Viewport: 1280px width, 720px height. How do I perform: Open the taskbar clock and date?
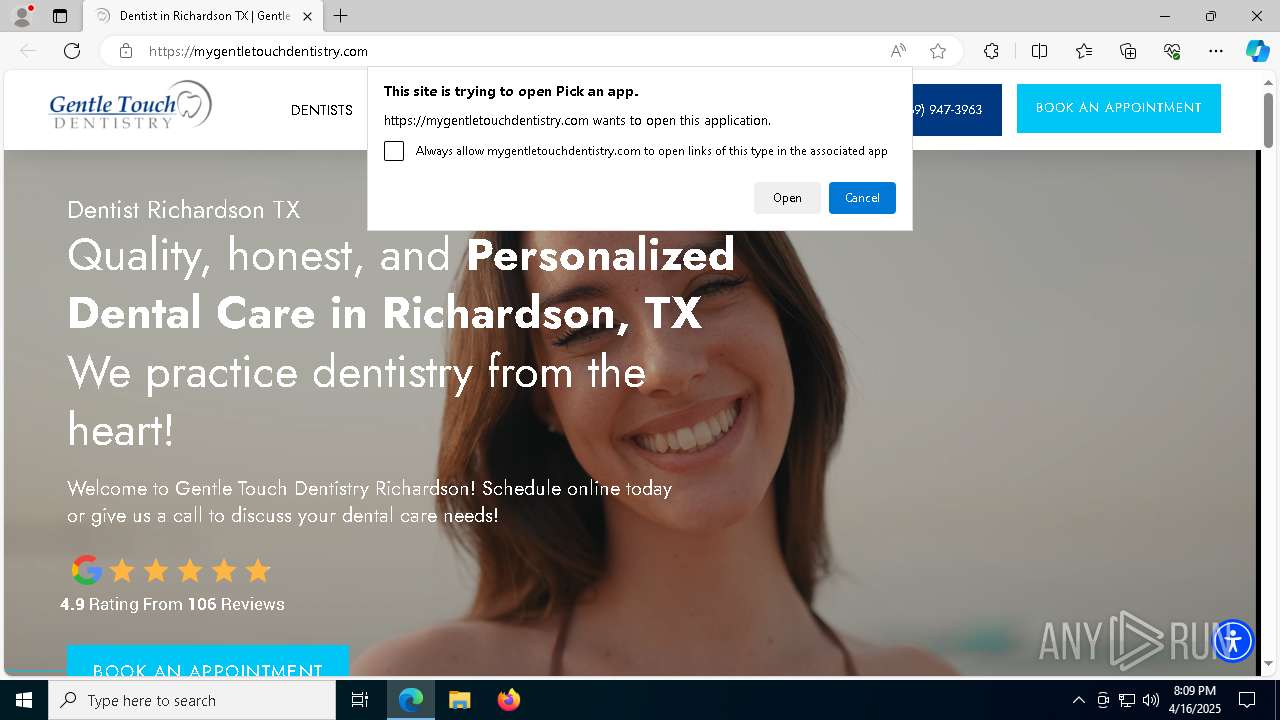pos(1195,700)
